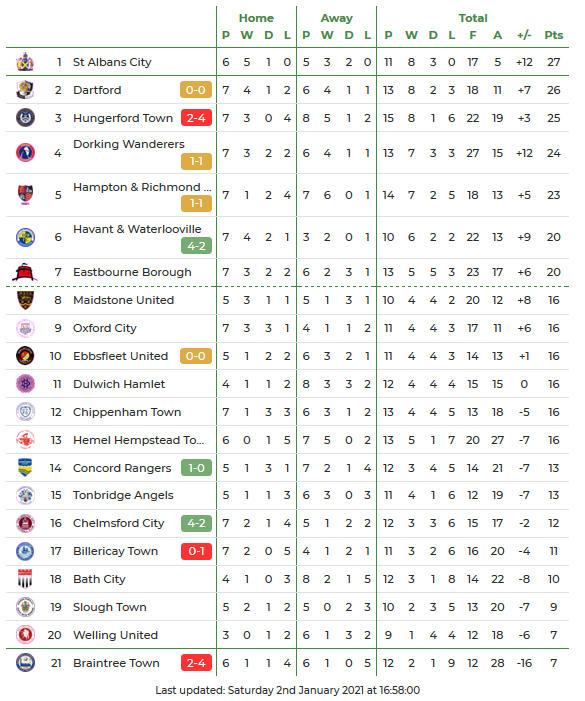The width and height of the screenshot is (585, 701).
Task: Click the Dartford club crest
Action: (25, 90)
